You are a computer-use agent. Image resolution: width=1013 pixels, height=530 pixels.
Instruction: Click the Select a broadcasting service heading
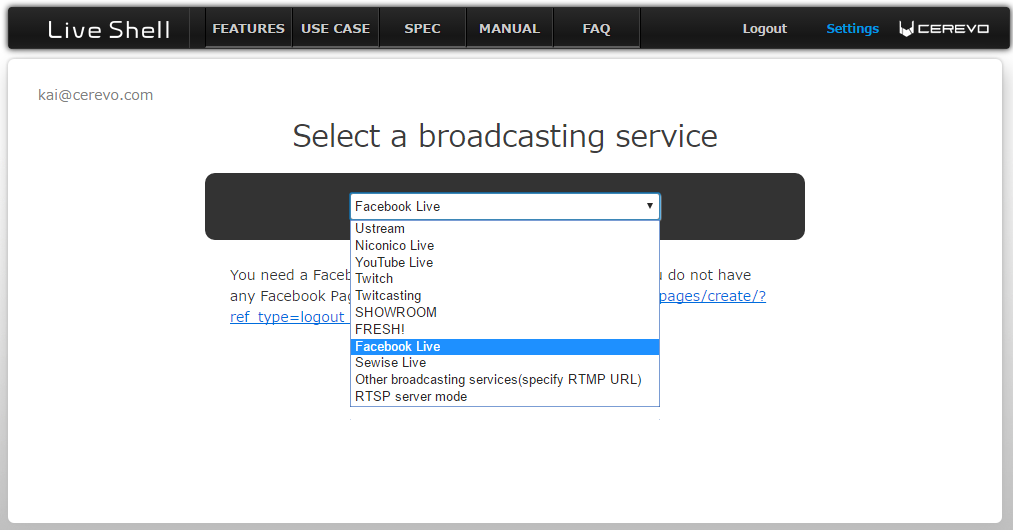pos(505,136)
